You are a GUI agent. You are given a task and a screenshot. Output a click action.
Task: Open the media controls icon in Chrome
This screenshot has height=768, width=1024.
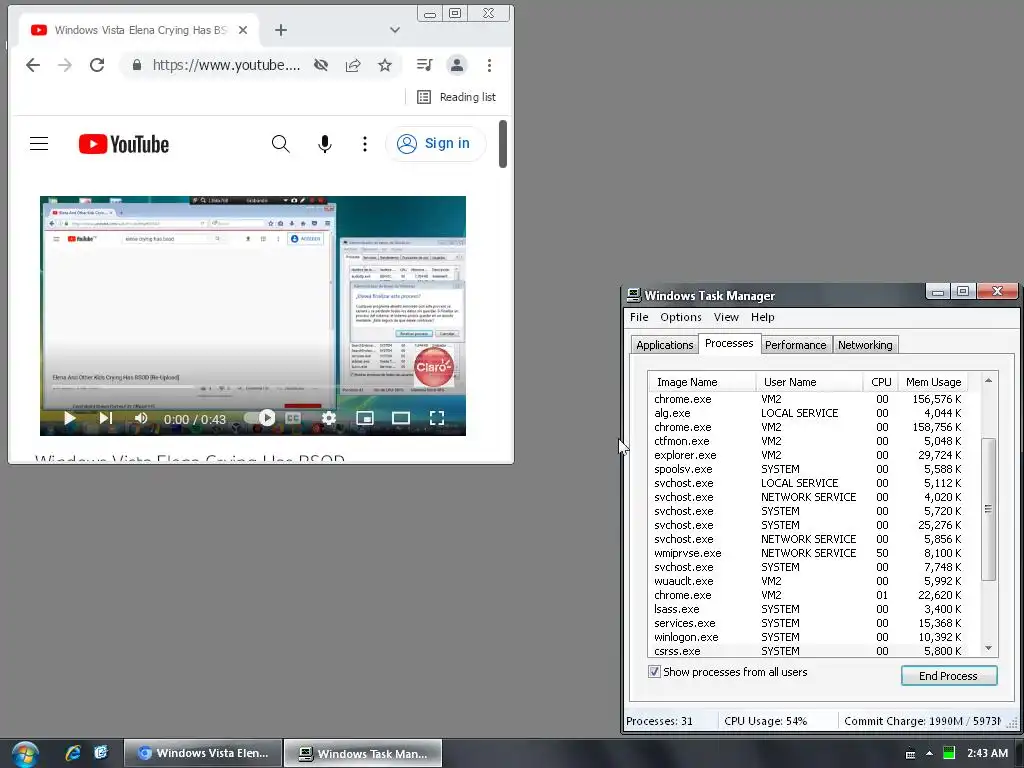click(424, 65)
